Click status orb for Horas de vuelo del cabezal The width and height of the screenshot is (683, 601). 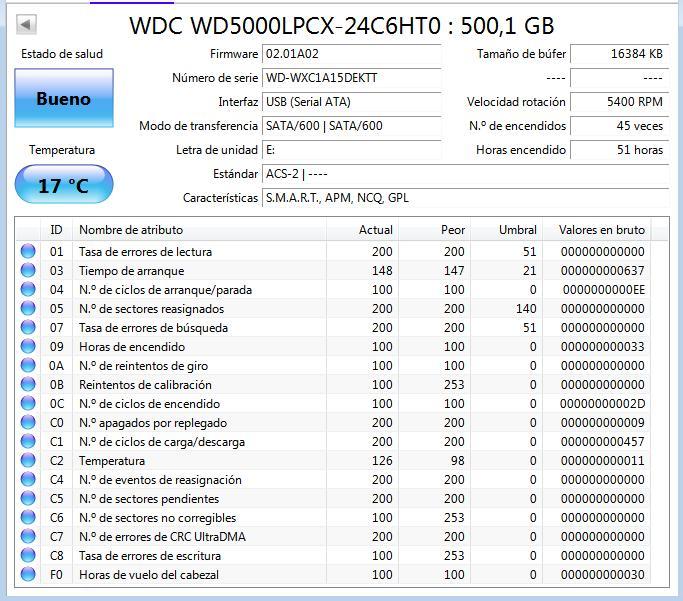28,574
